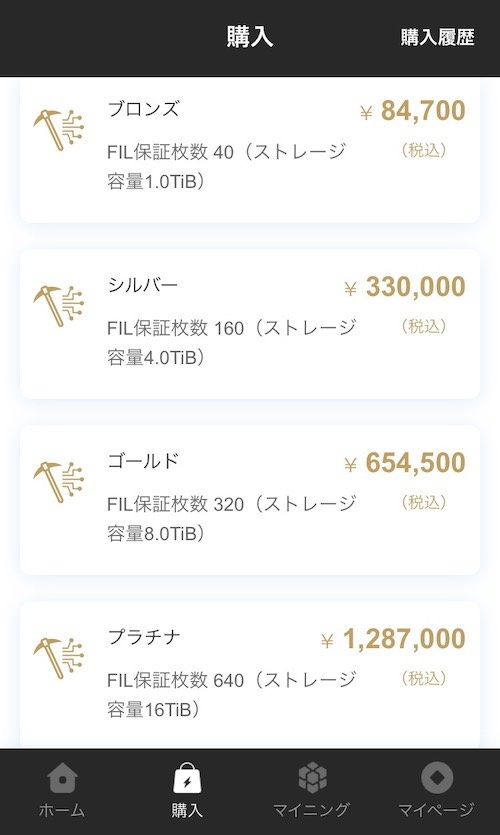Tap the Gold plan pickaxe icon
Viewport: 500px width, 835px height.
coord(59,482)
